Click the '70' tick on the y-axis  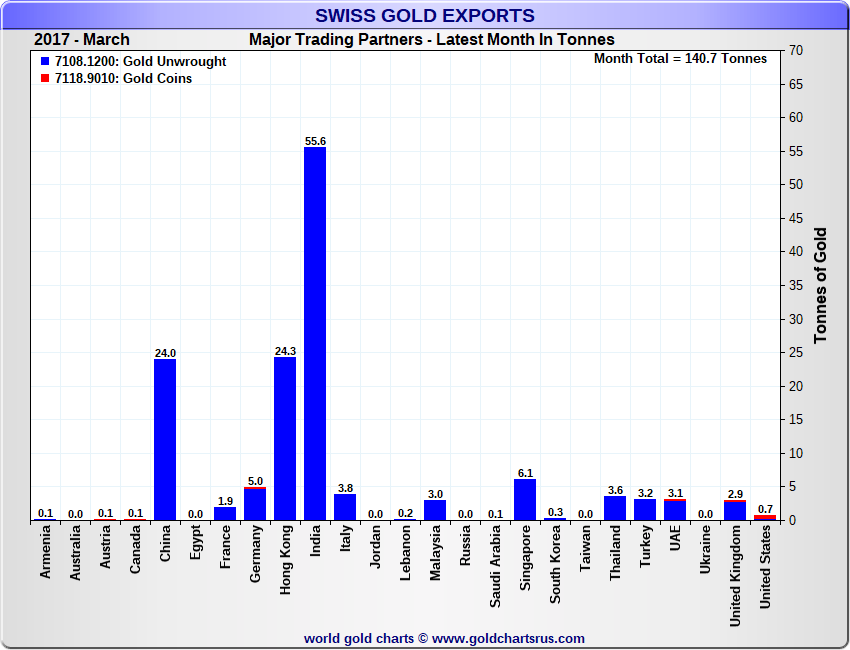coord(796,51)
